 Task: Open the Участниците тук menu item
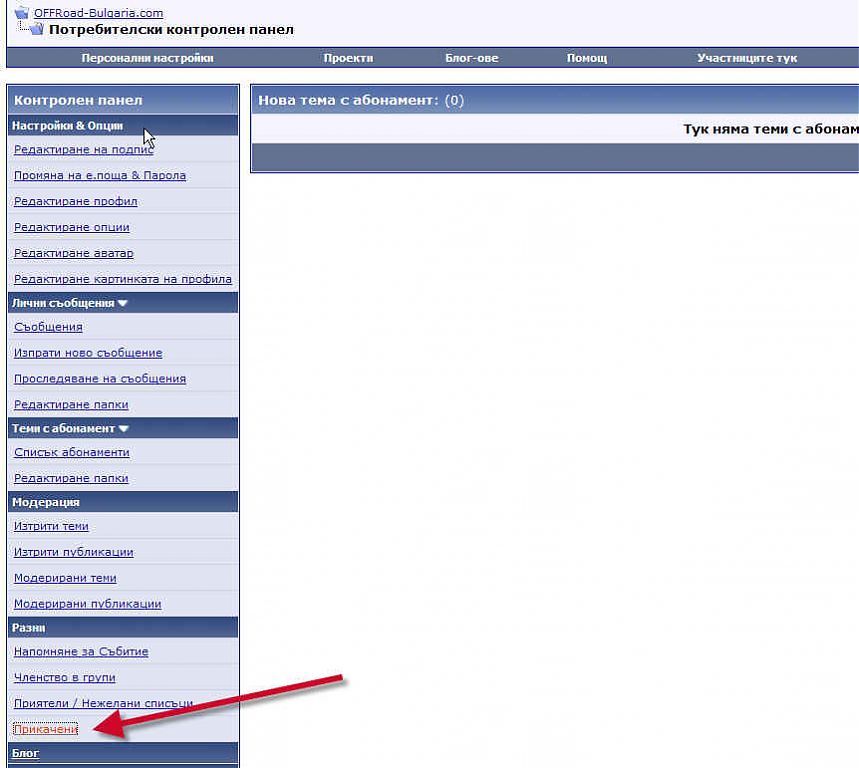(x=747, y=58)
